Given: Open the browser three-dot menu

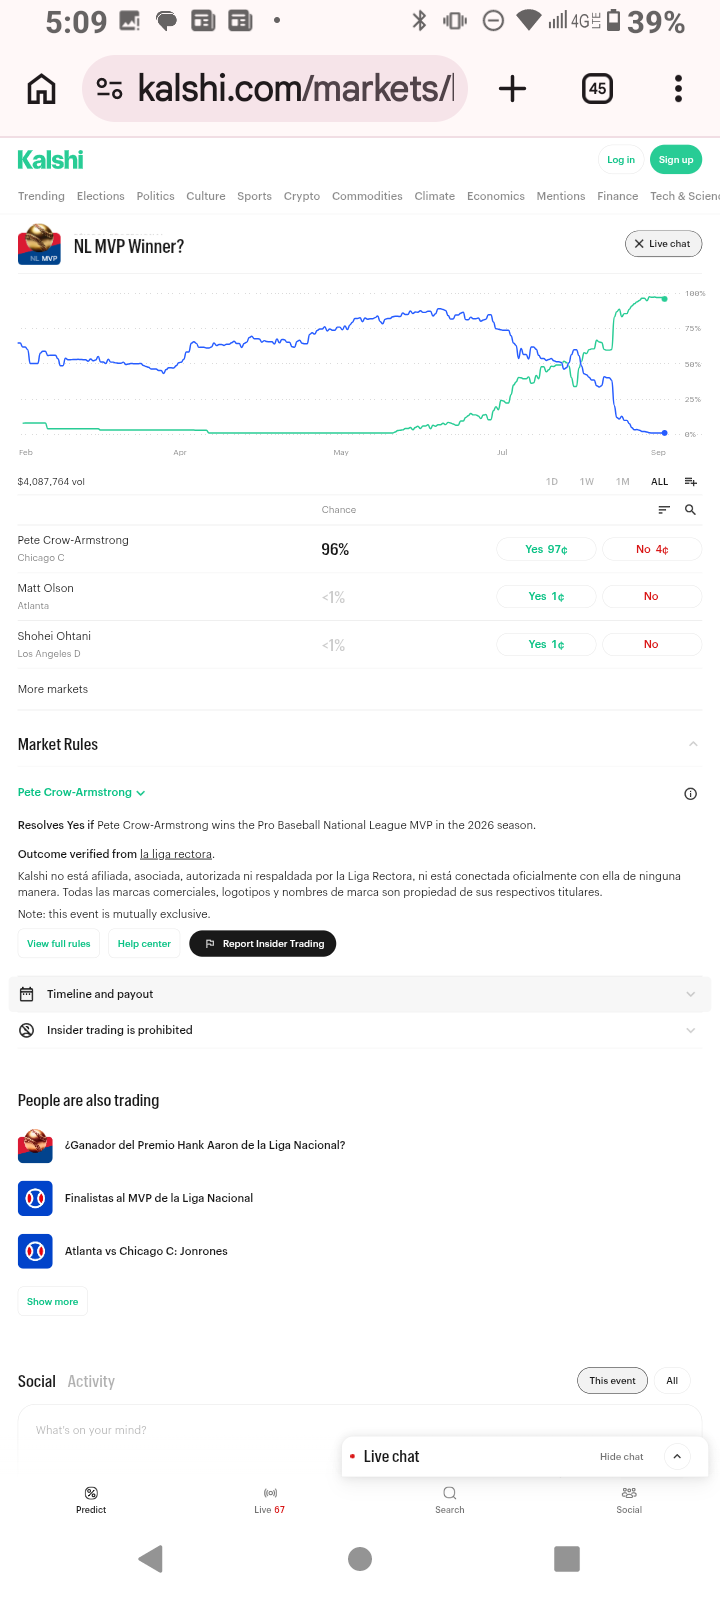Looking at the screenshot, I should click(x=678, y=89).
